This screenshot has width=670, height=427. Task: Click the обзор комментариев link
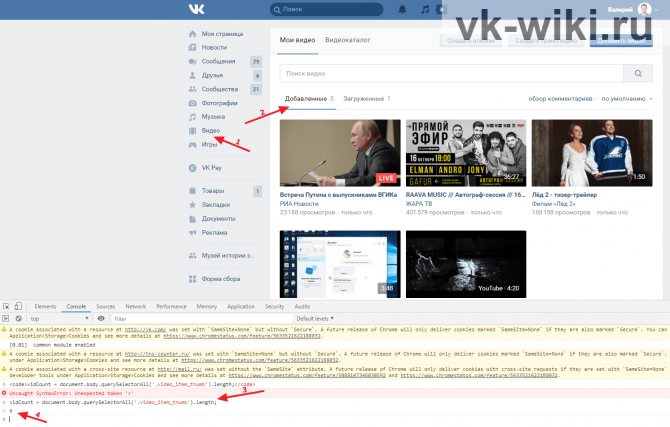click(560, 99)
